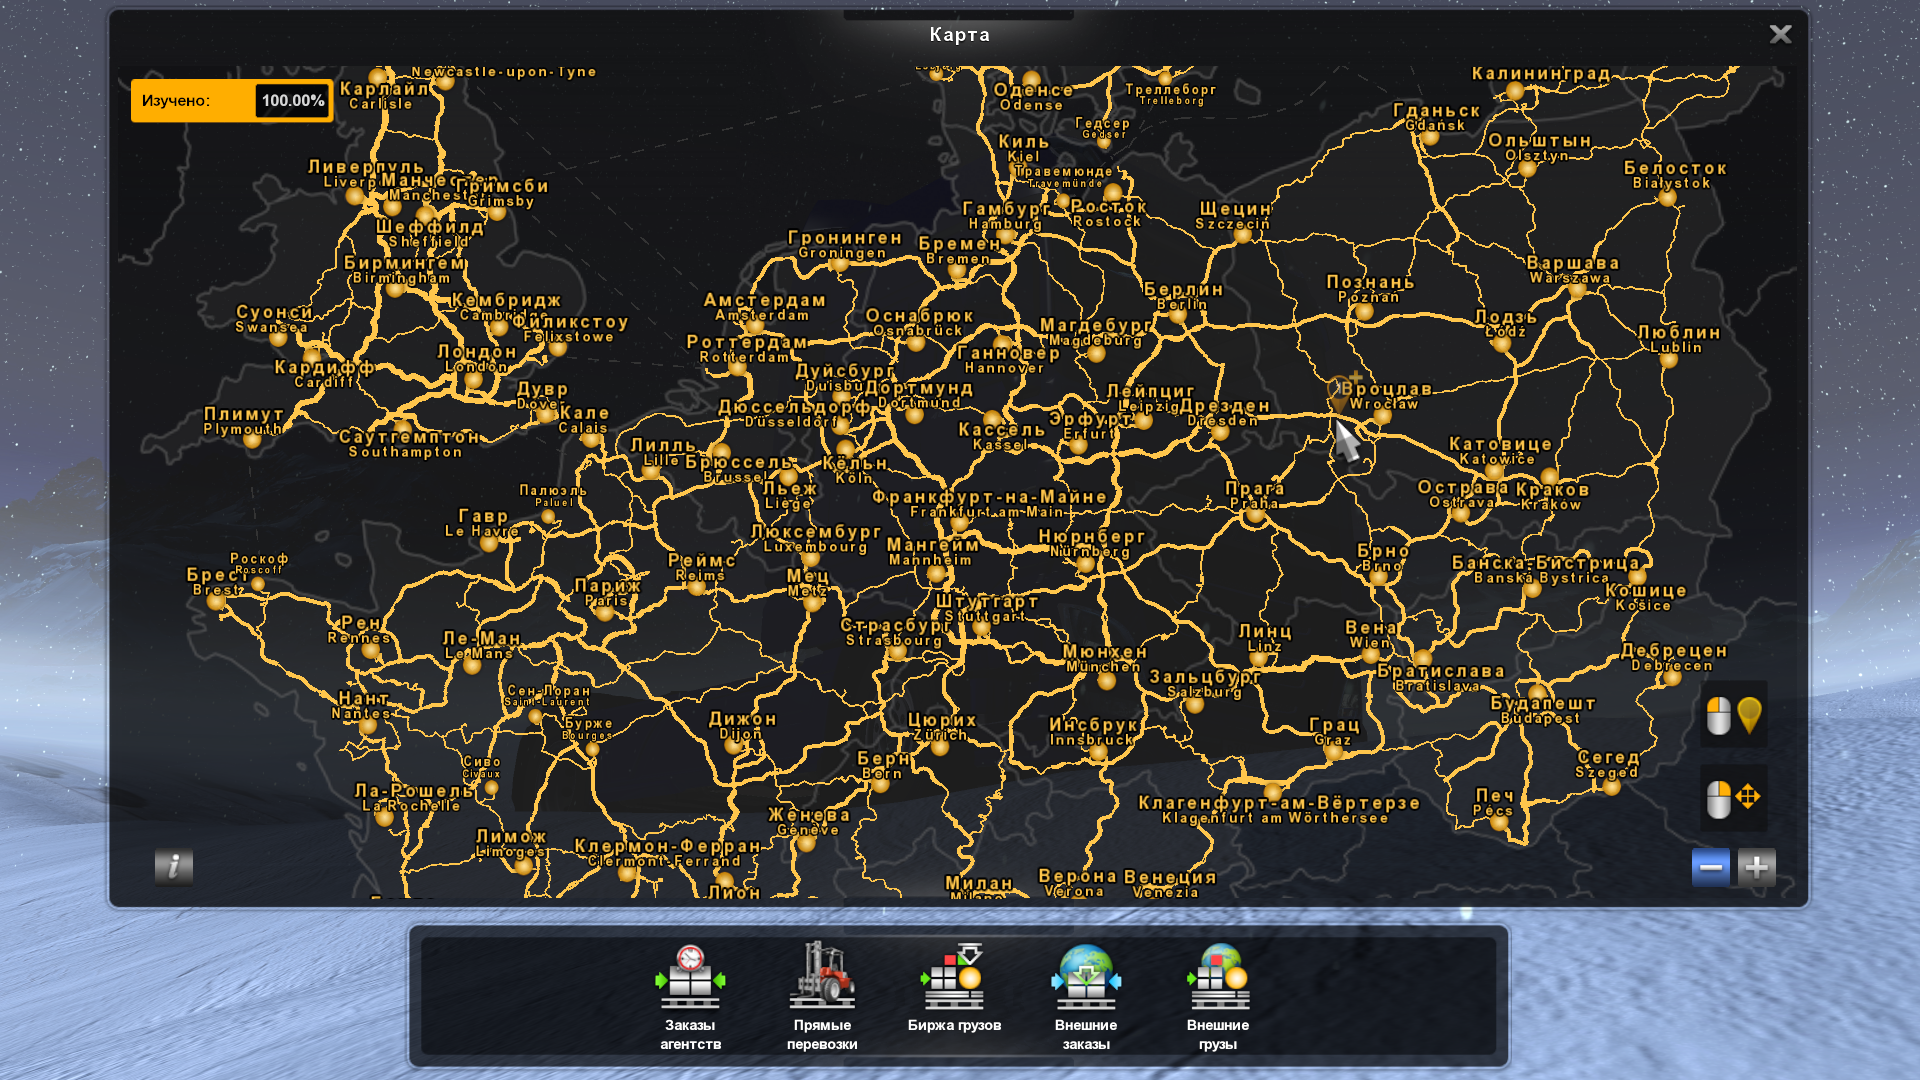1920x1080 pixels.
Task: Open the Заказы агентств job list
Action: click(x=690, y=997)
